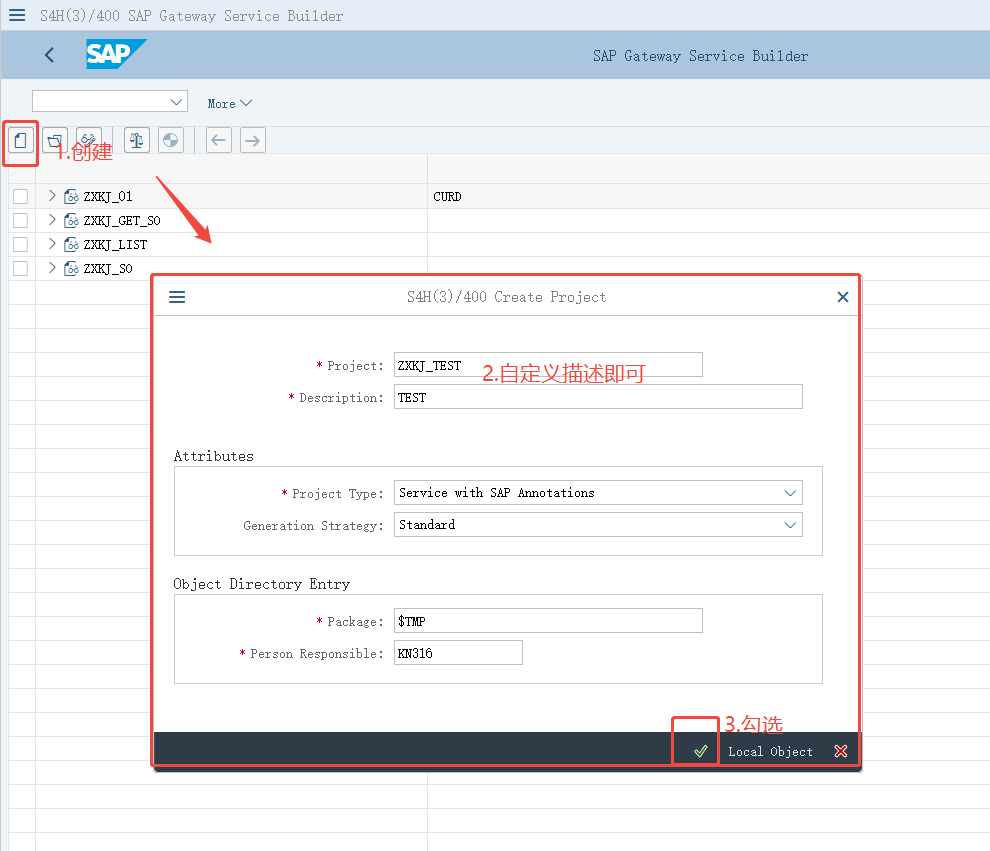Click the forward arrow toolbar button
990x851 pixels.
253,140
